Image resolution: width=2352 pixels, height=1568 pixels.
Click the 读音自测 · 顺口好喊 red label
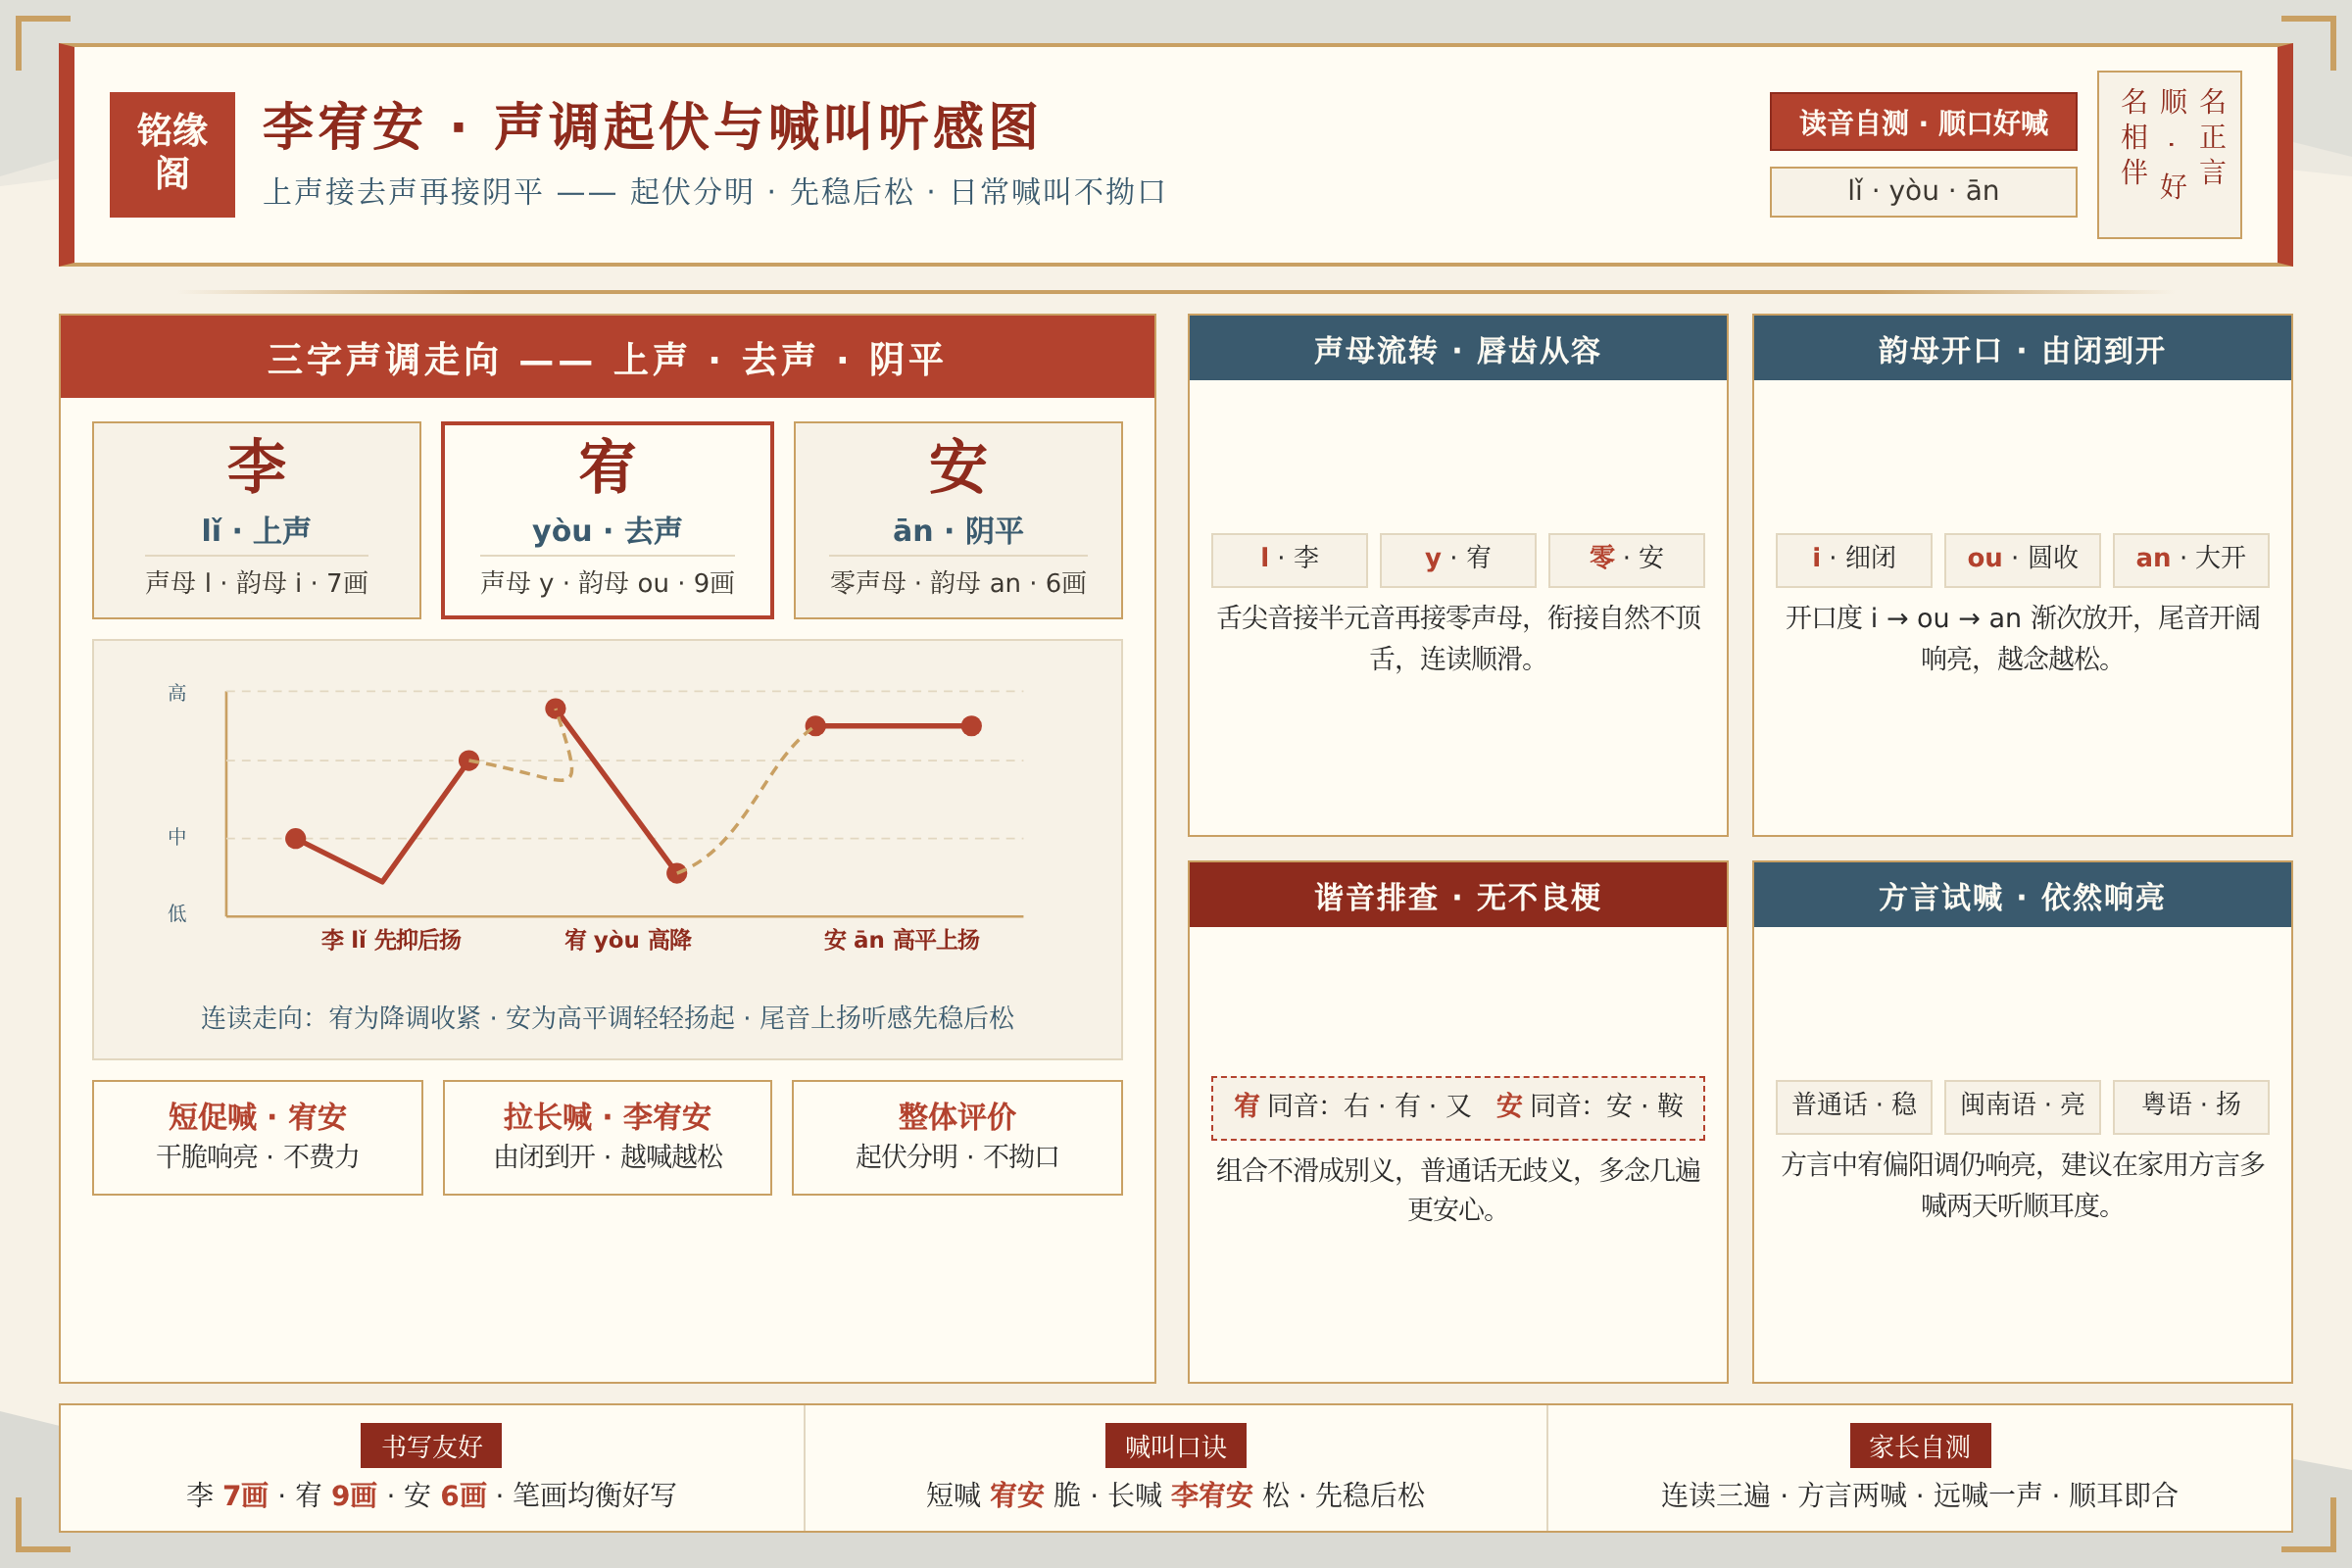1923,122
